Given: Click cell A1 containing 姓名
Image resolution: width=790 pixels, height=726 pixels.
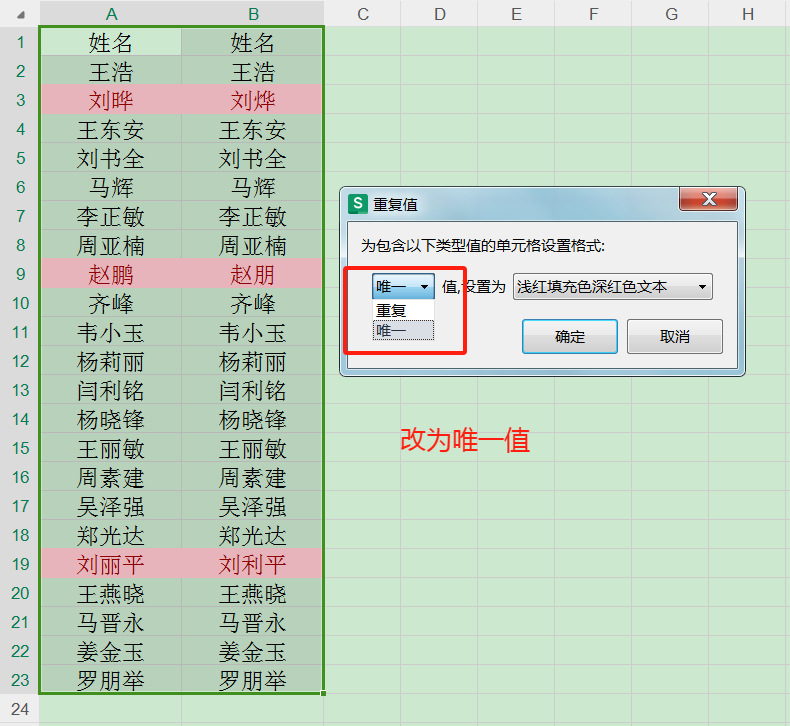Looking at the screenshot, I should pyautogui.click(x=111, y=42).
